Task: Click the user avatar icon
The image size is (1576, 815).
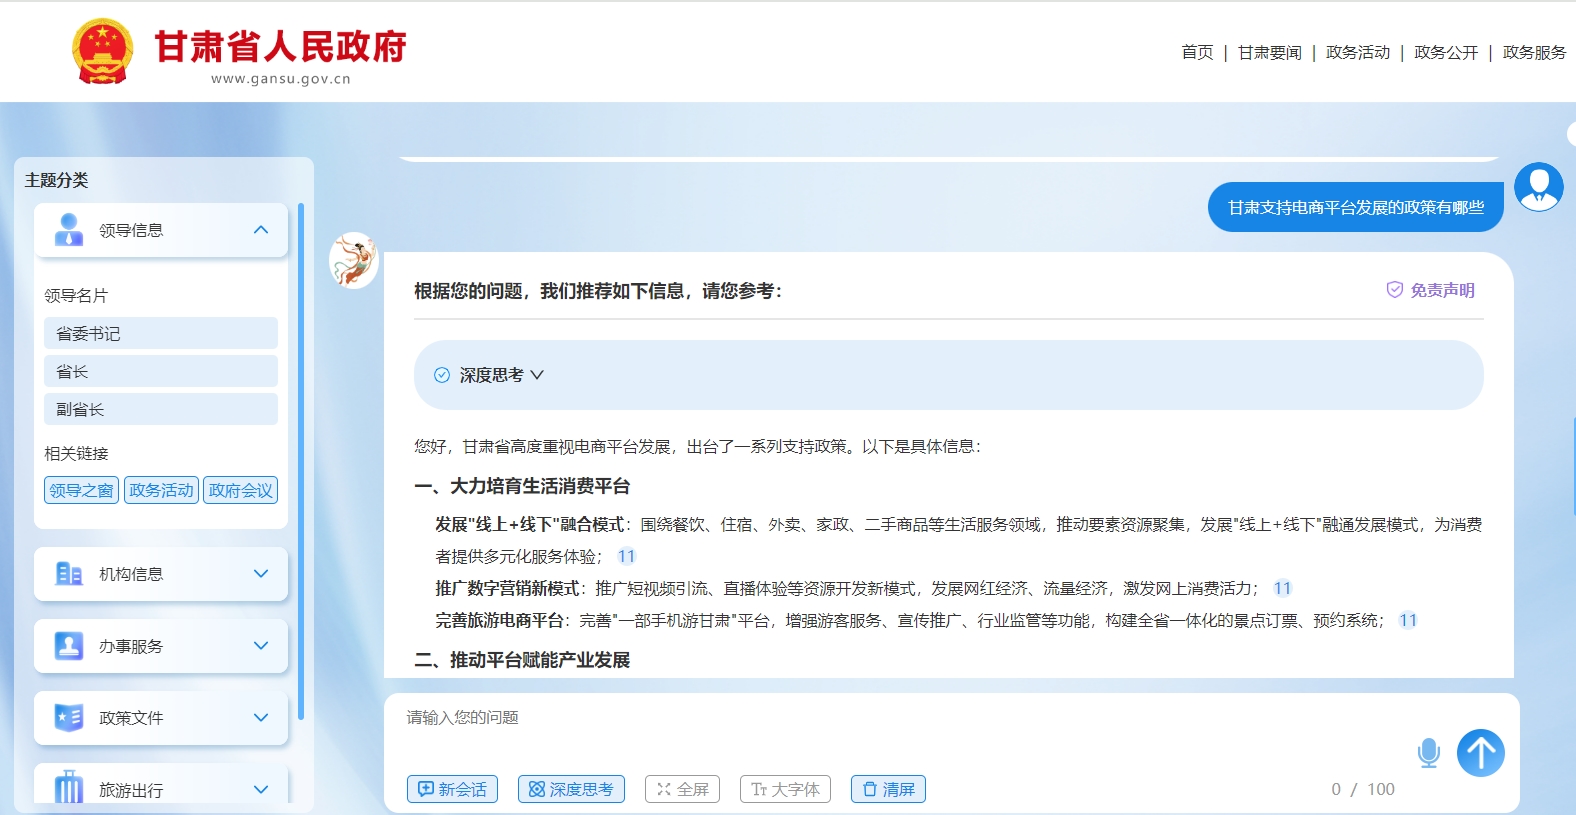Action: pyautogui.click(x=1538, y=187)
